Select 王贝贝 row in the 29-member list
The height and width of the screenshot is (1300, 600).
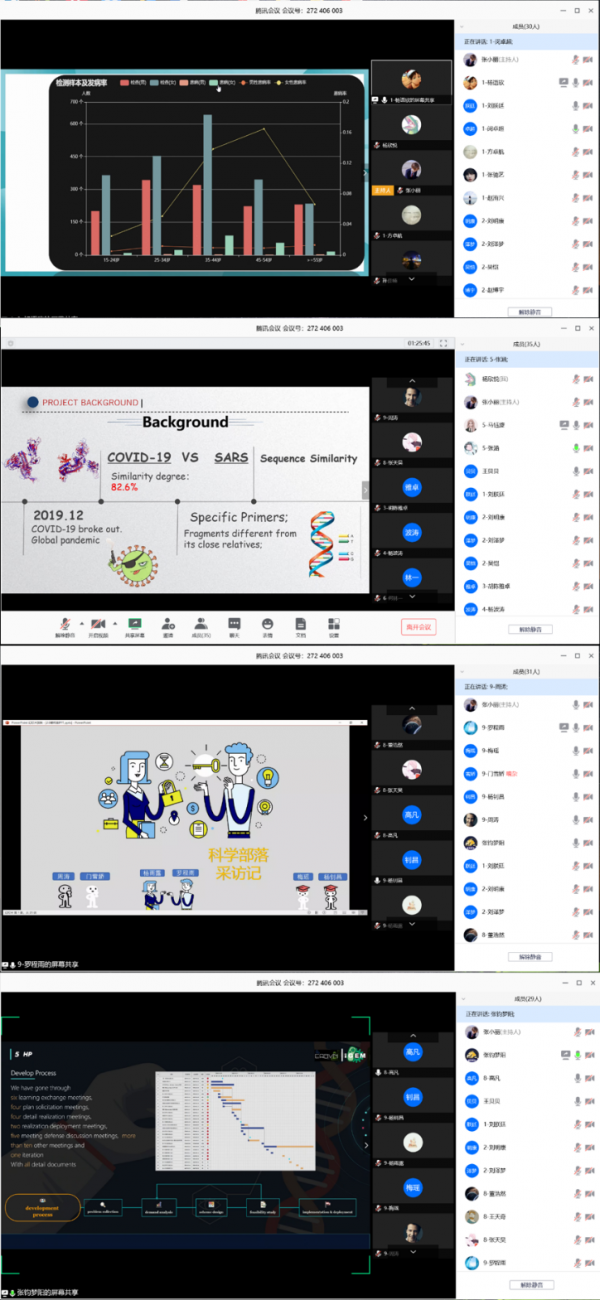pyautogui.click(x=528, y=1101)
